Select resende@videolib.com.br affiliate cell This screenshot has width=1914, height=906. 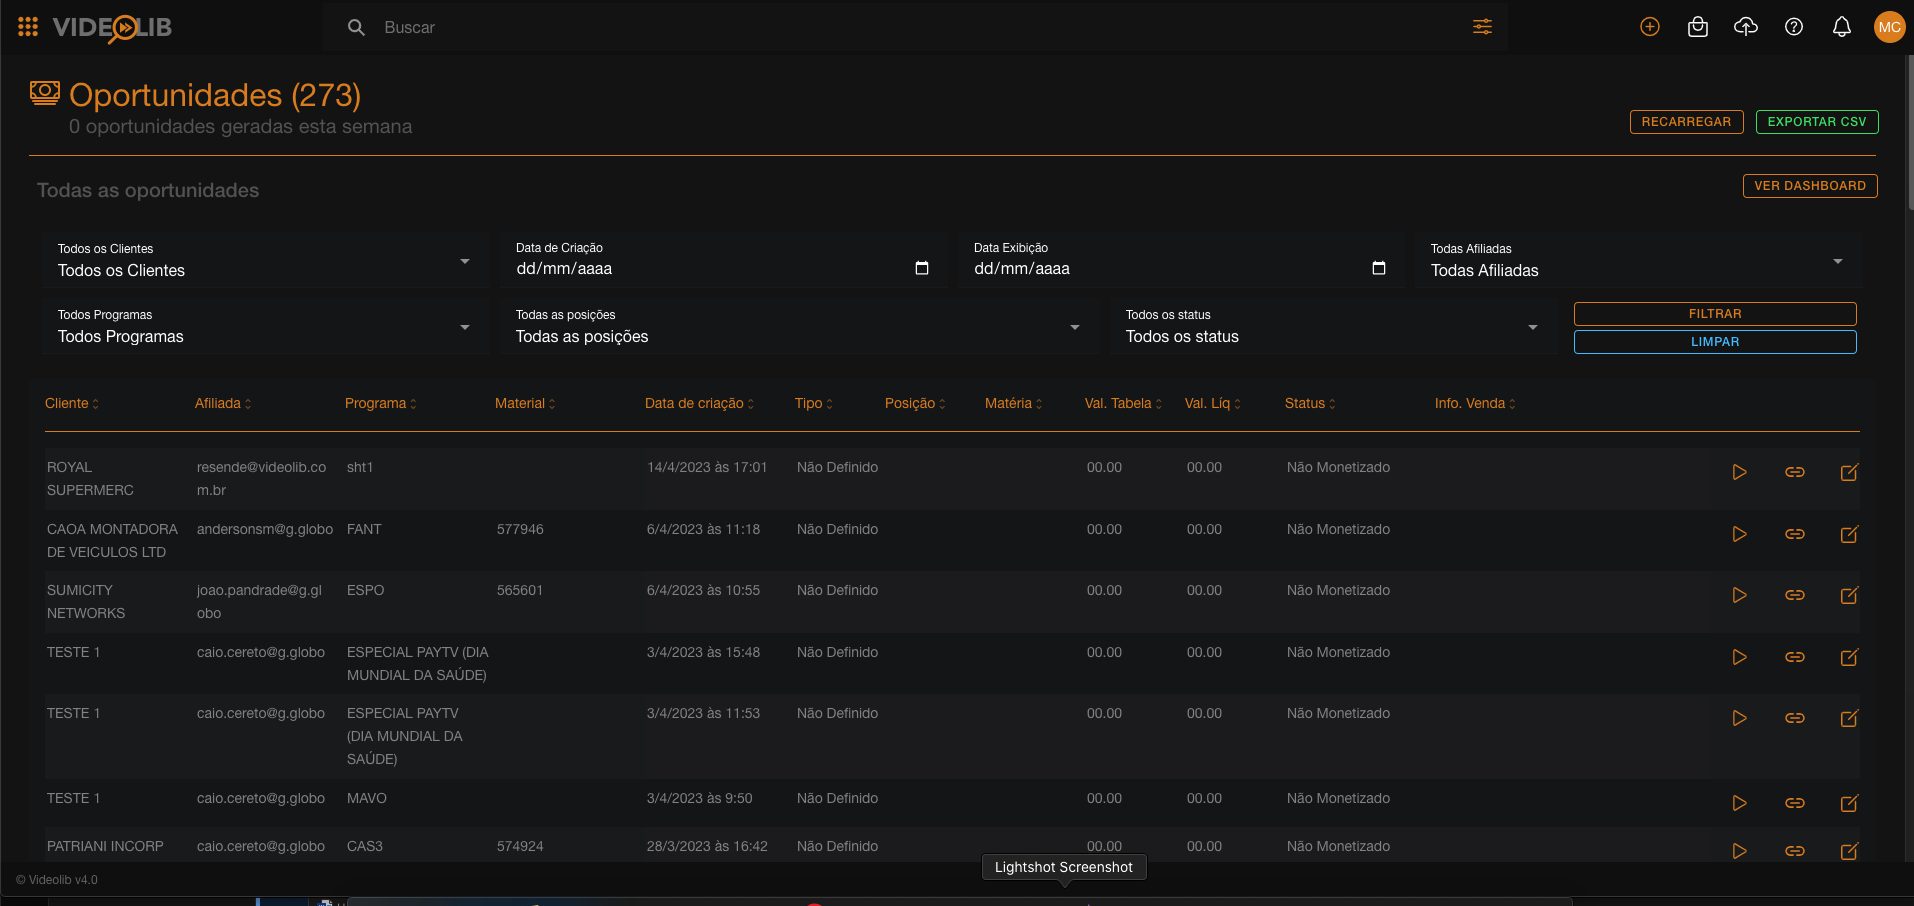point(262,478)
